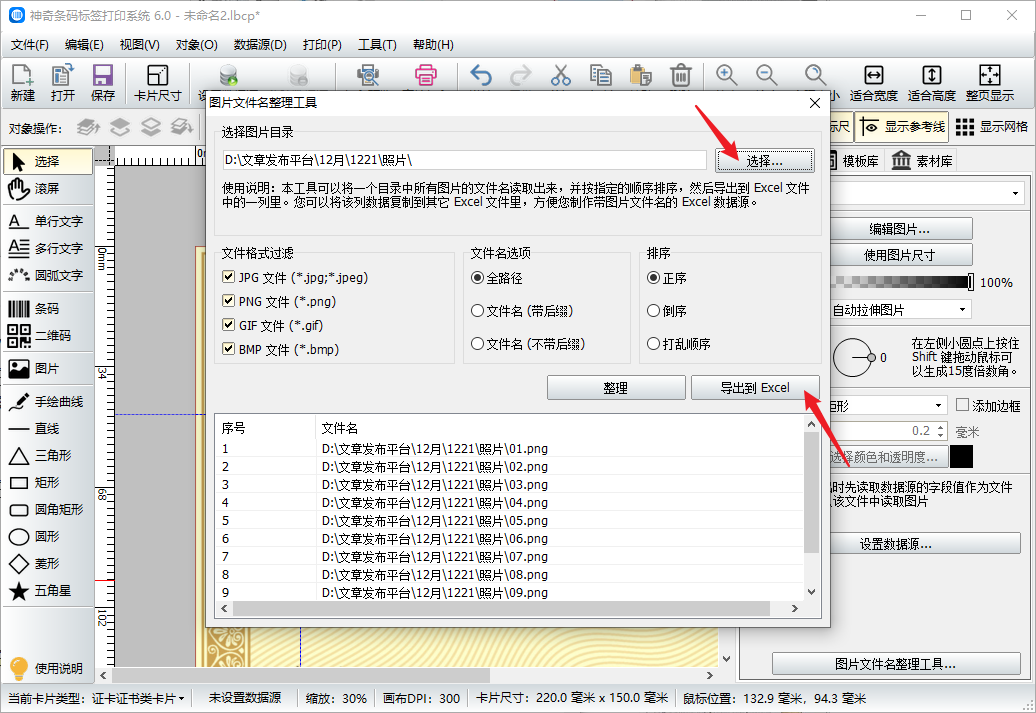Click the 图片文件名整理工具... button
Image resolution: width=1036 pixels, height=713 pixels.
tap(896, 663)
